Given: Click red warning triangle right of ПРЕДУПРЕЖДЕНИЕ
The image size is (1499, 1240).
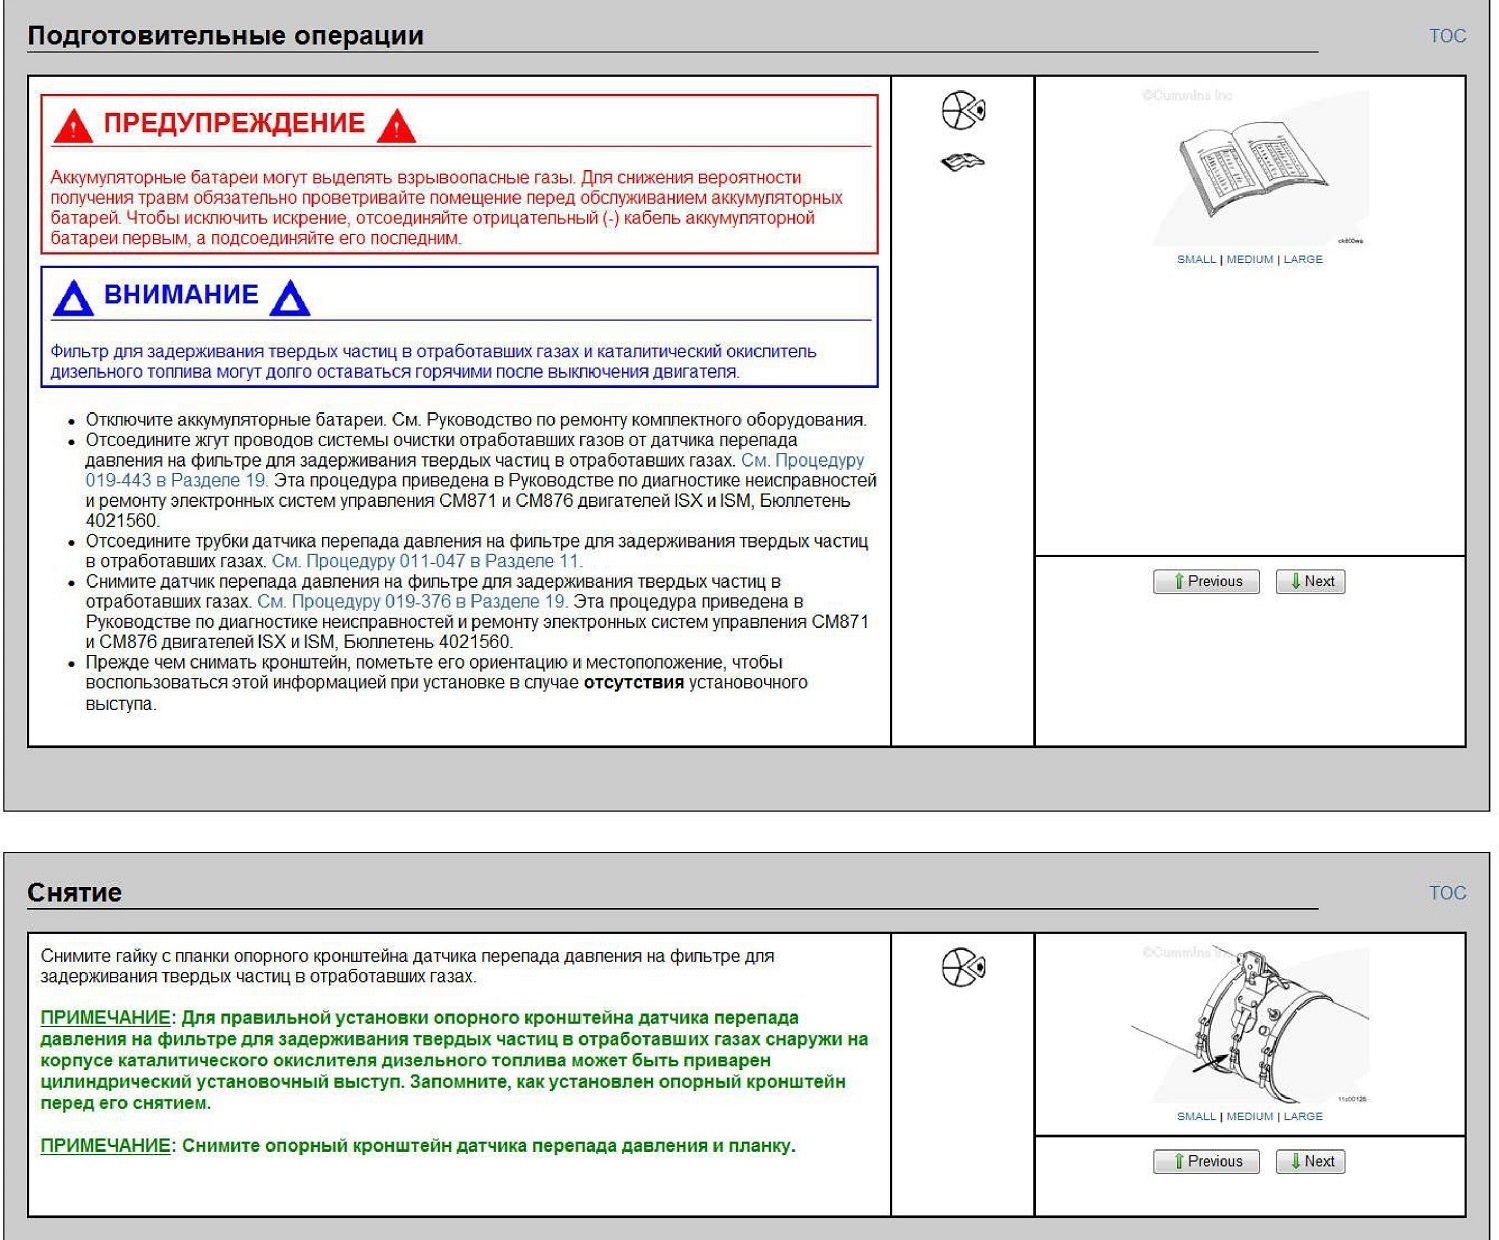Looking at the screenshot, I should 396,126.
